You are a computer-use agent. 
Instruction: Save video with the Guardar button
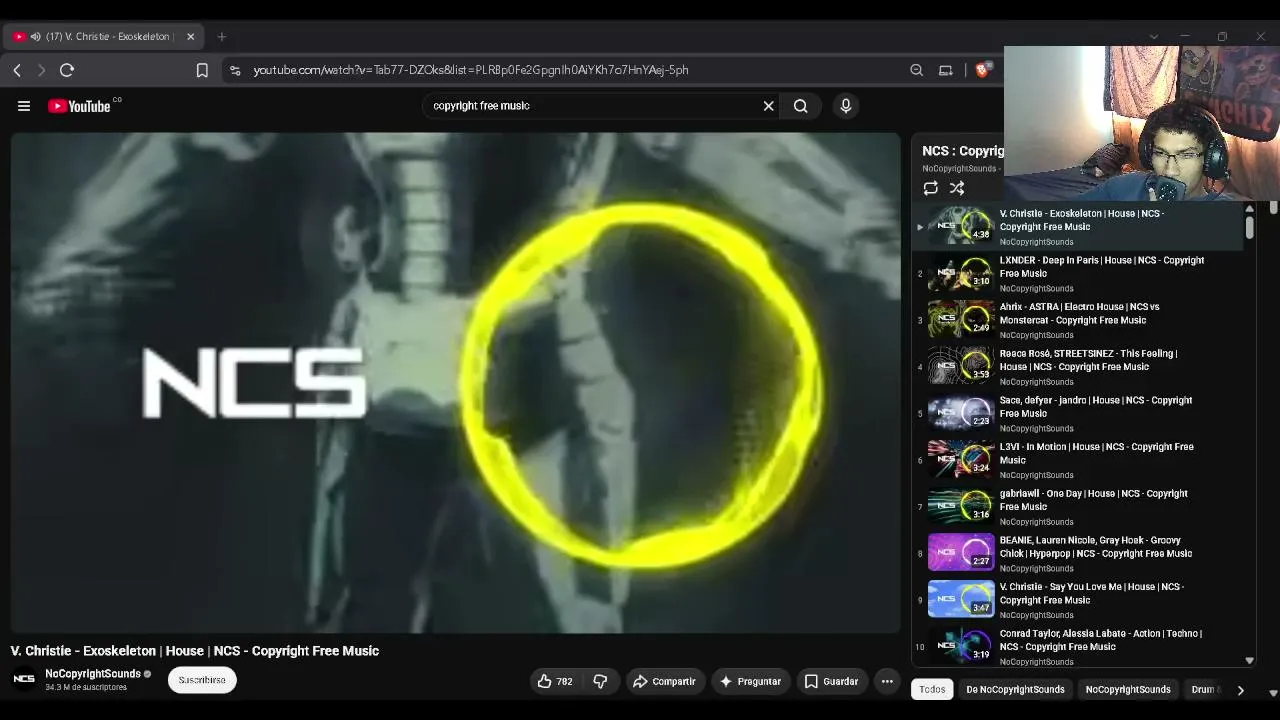point(832,681)
